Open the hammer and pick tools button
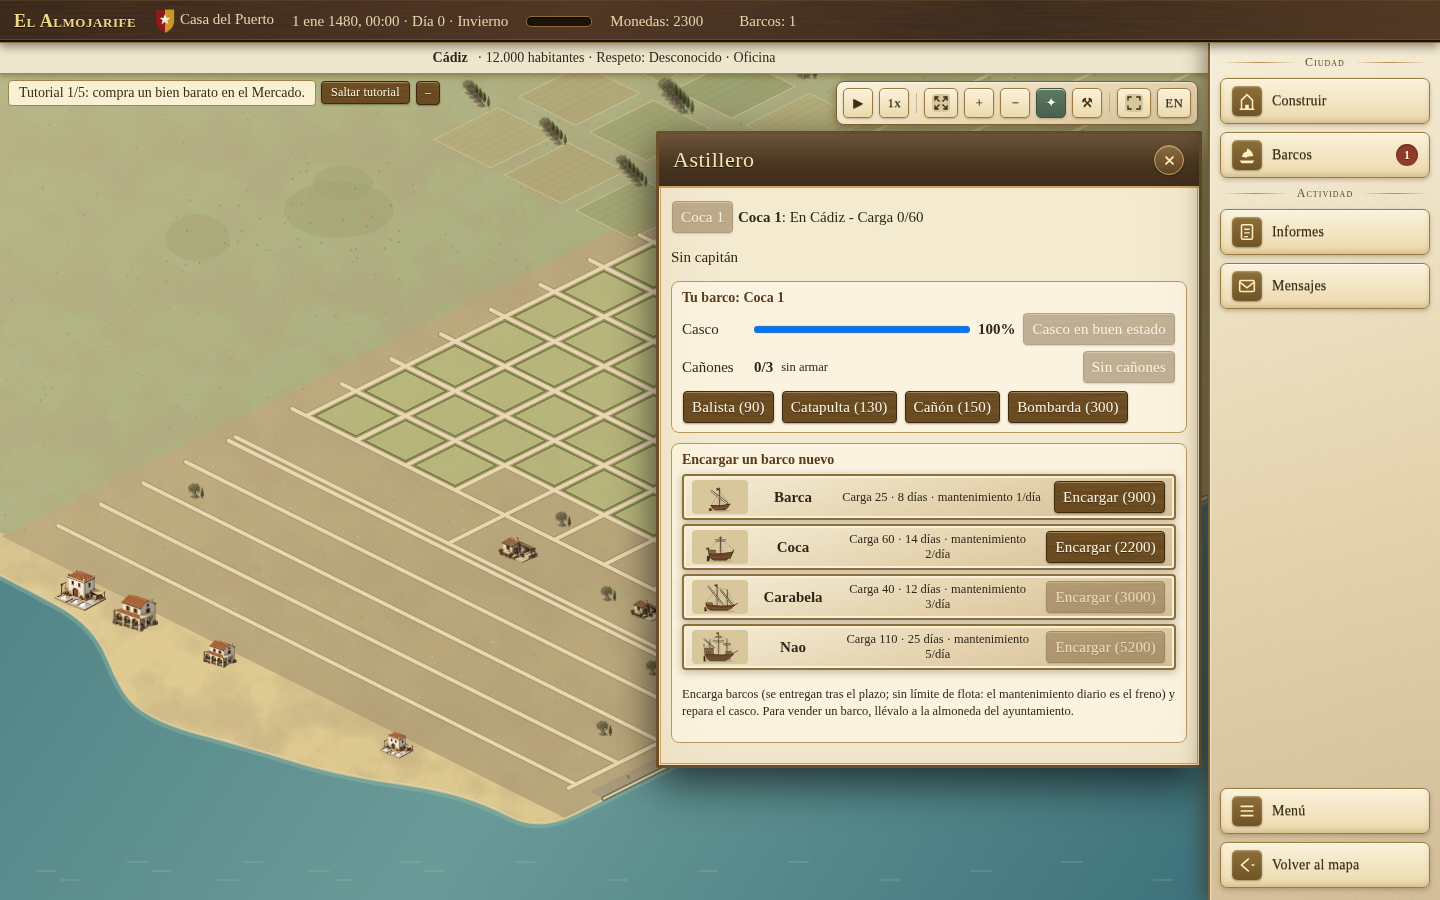The image size is (1440, 900). pos(1087,103)
